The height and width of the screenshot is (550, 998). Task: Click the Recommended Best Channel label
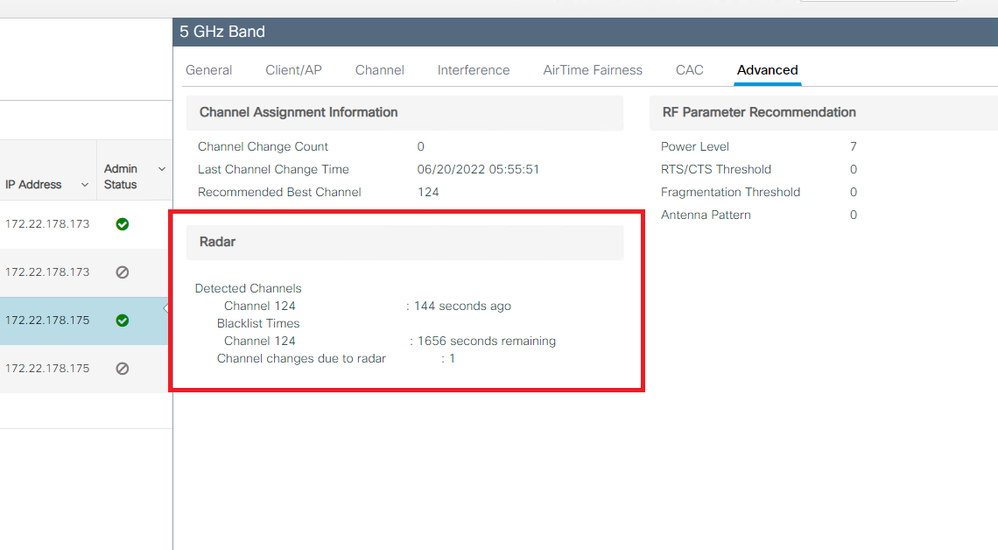click(x=279, y=192)
